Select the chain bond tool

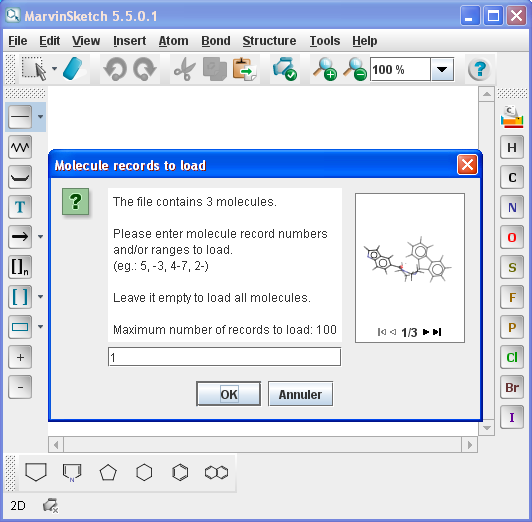click(20, 147)
